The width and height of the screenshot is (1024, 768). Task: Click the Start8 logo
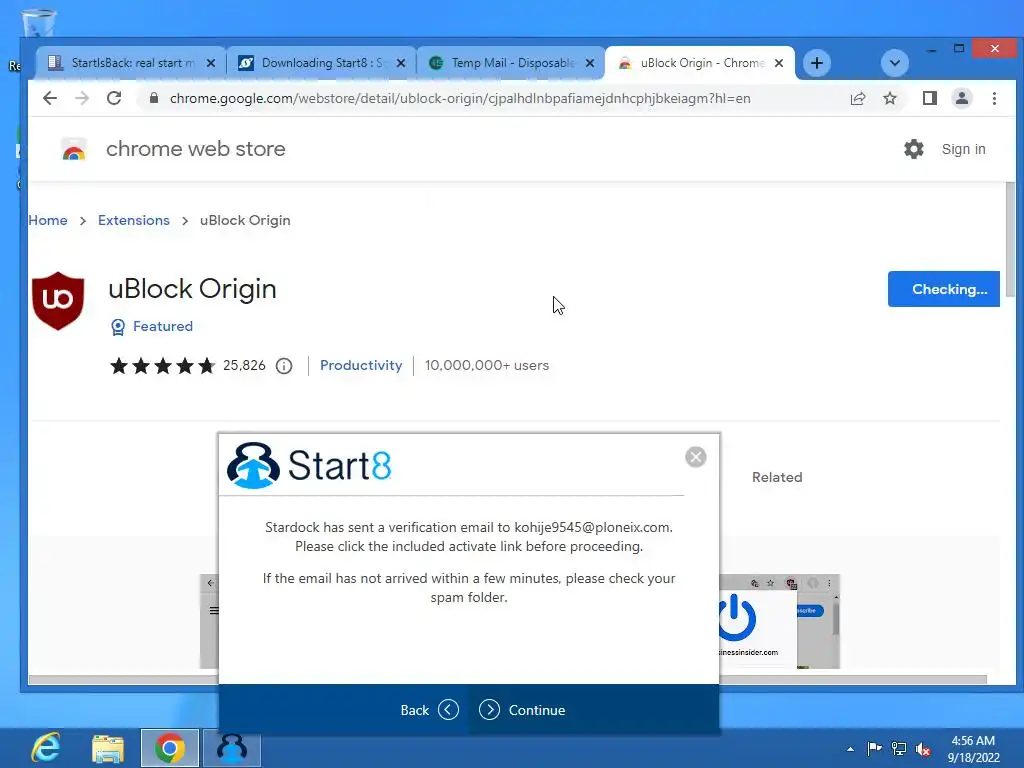pos(309,465)
